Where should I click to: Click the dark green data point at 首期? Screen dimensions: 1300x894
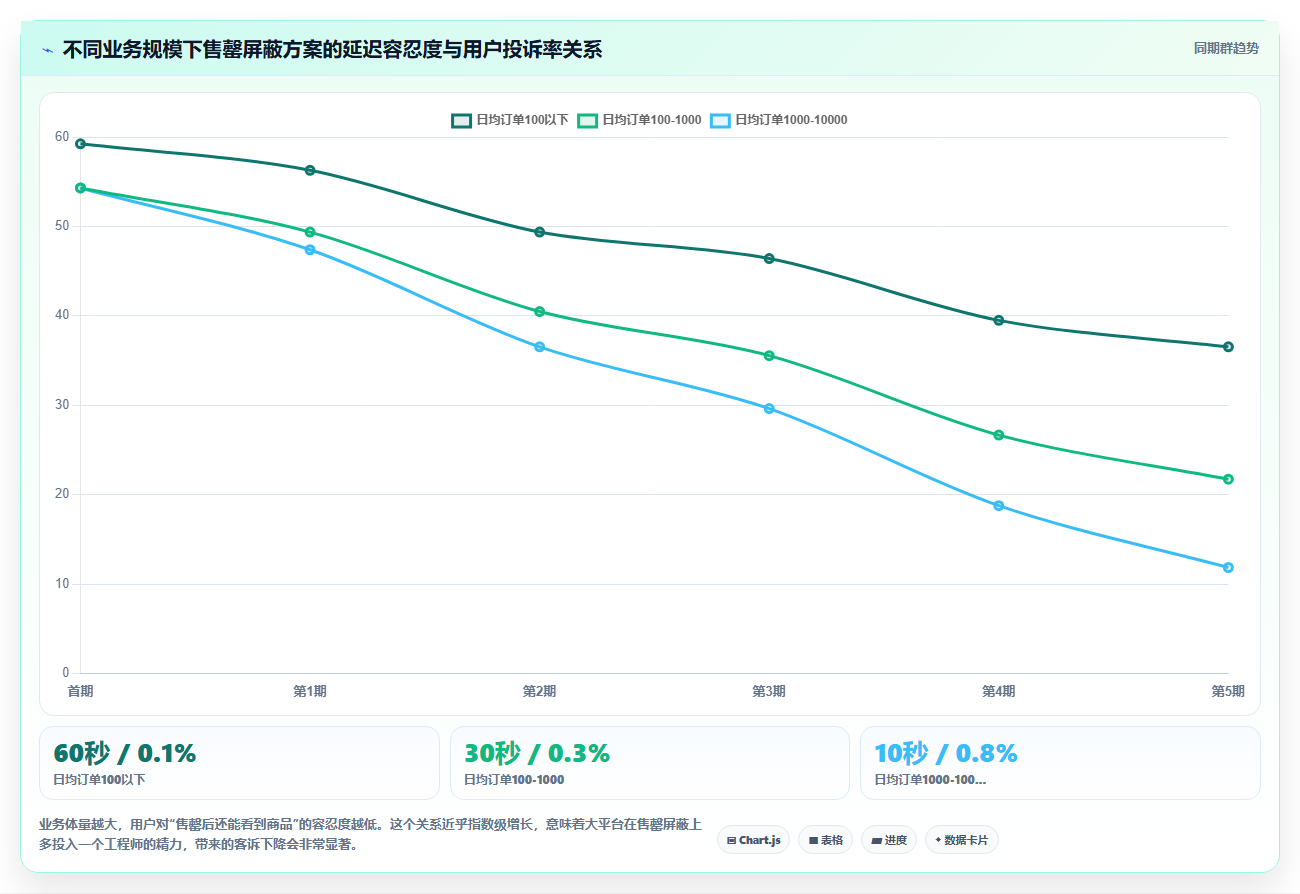point(80,144)
